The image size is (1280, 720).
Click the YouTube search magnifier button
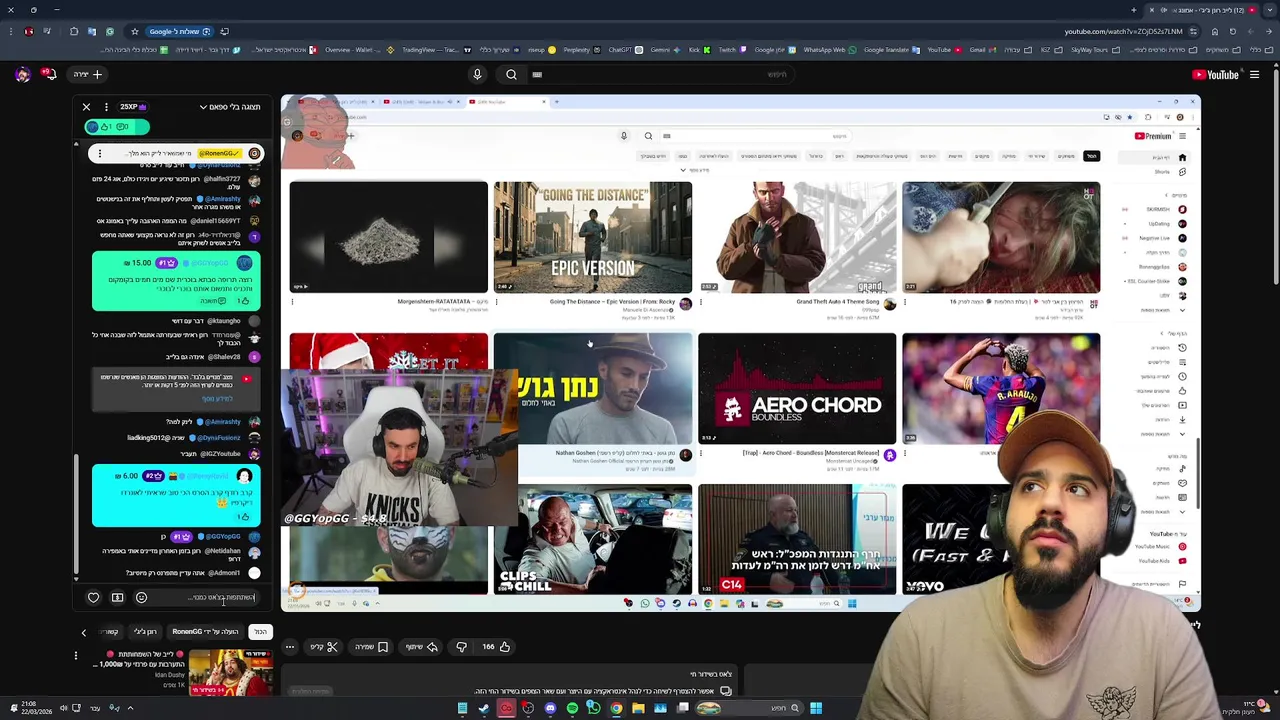point(511,74)
